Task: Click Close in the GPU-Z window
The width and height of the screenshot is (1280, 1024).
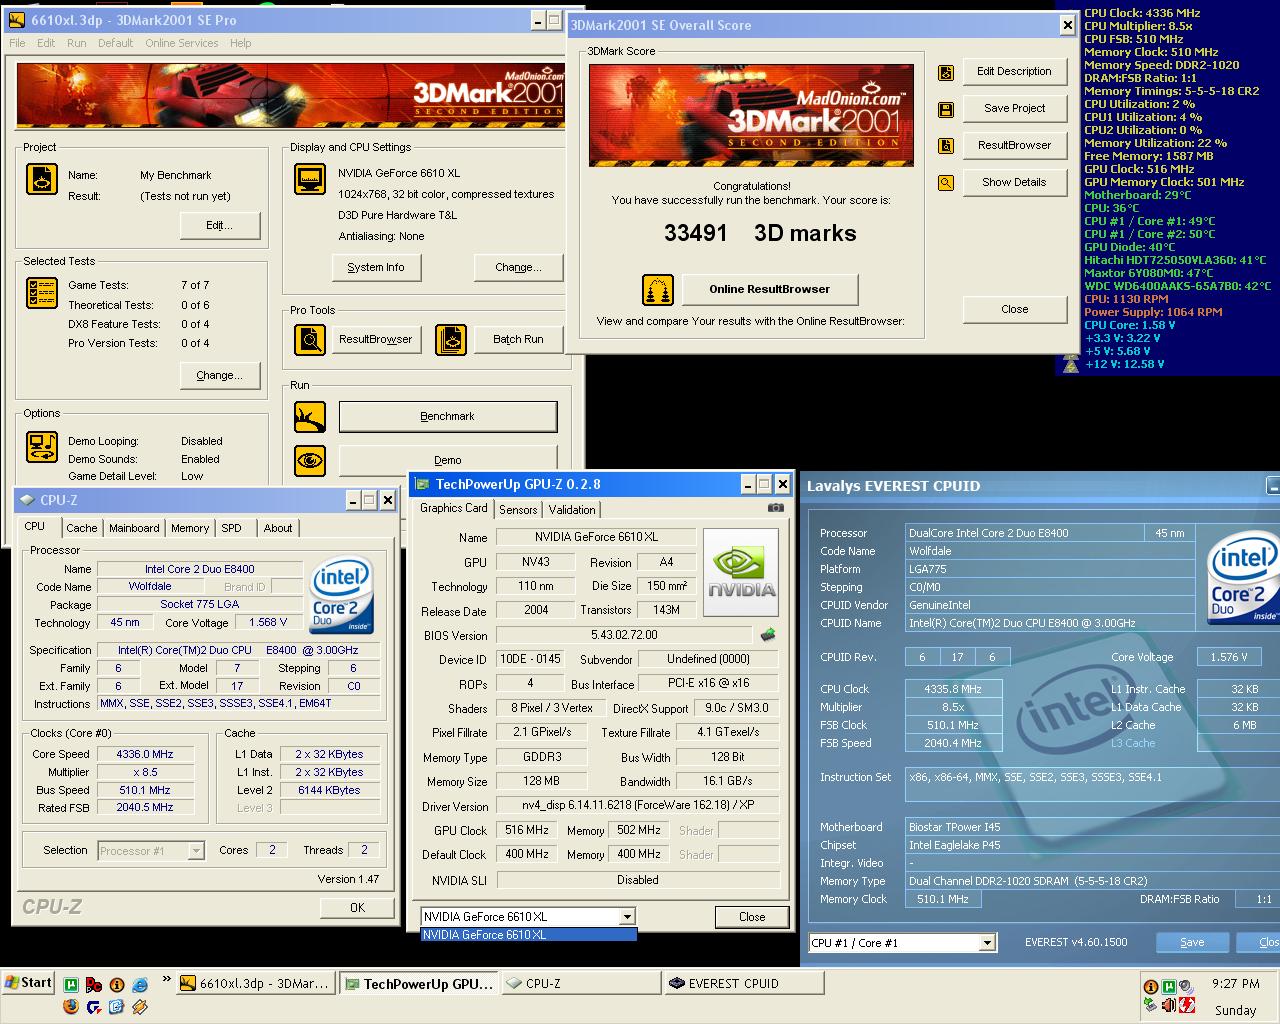Action: tap(752, 917)
